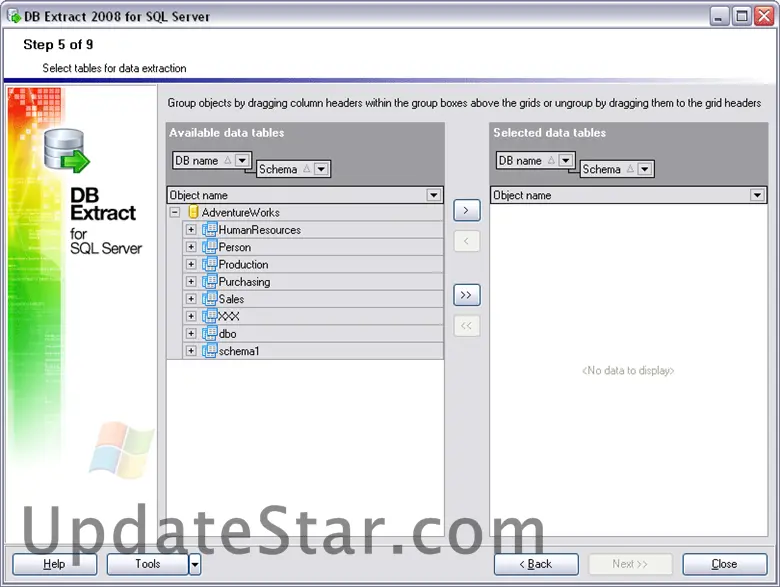Image resolution: width=780 pixels, height=587 pixels.
Task: Expand the Purchasing schema node
Action: pyautogui.click(x=191, y=282)
